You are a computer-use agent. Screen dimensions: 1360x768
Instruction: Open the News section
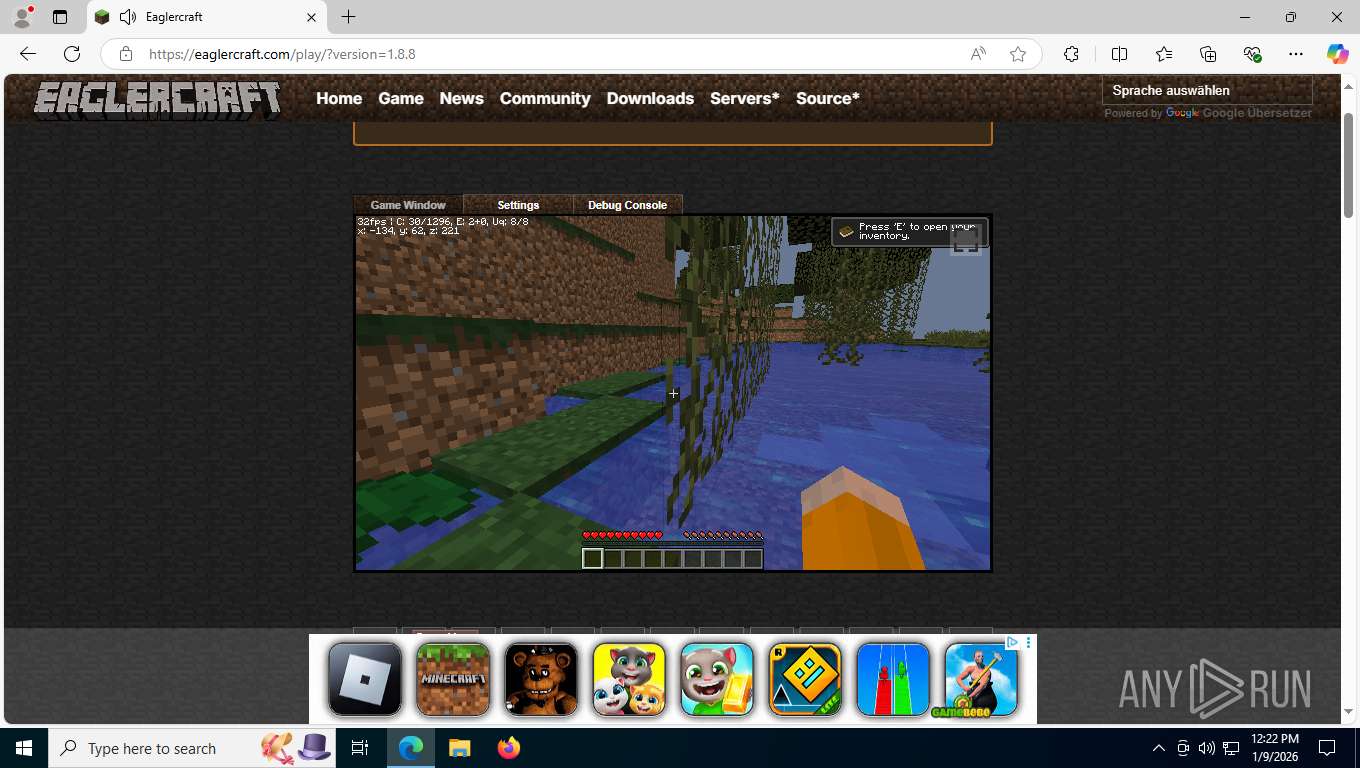[x=461, y=98]
